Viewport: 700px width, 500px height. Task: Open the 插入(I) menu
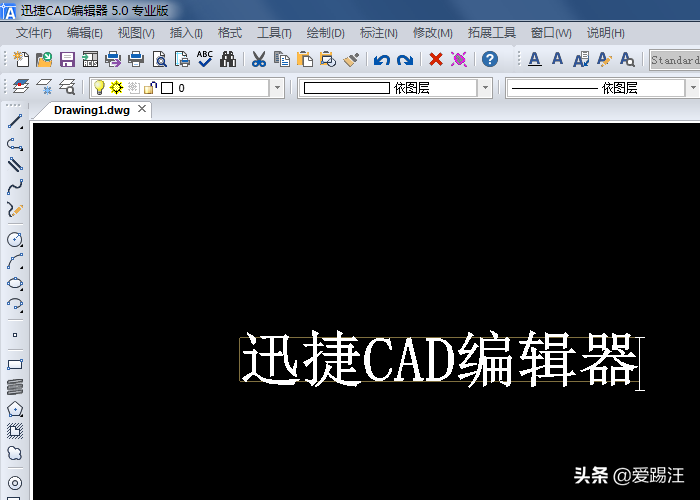coord(186,33)
